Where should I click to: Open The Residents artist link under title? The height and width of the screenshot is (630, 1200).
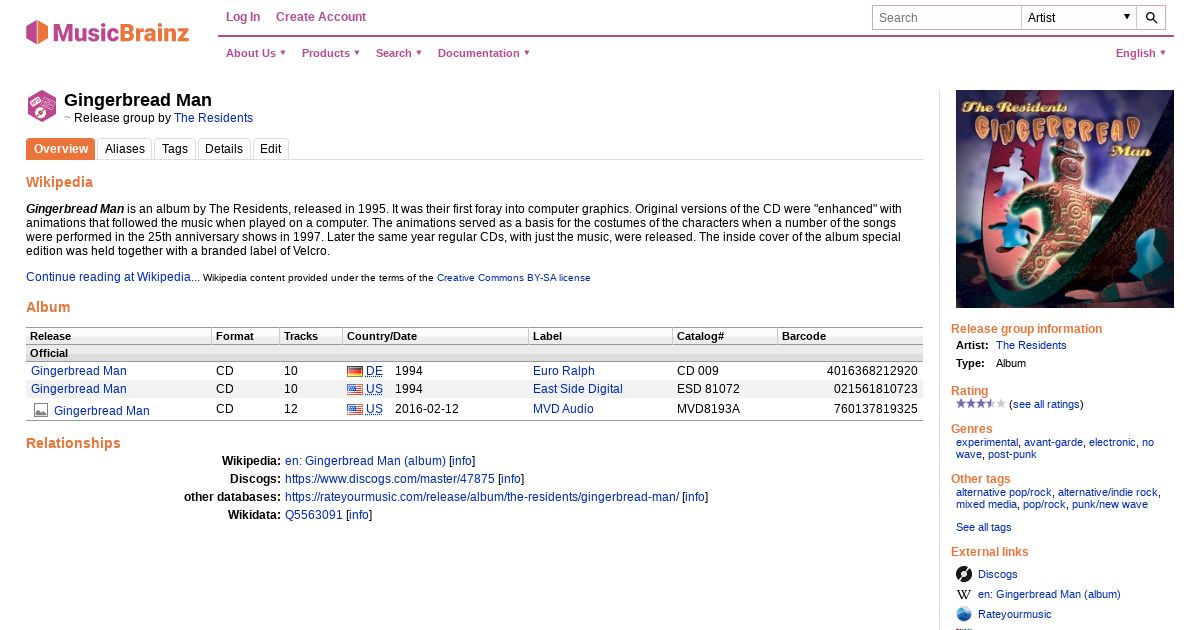click(x=213, y=118)
